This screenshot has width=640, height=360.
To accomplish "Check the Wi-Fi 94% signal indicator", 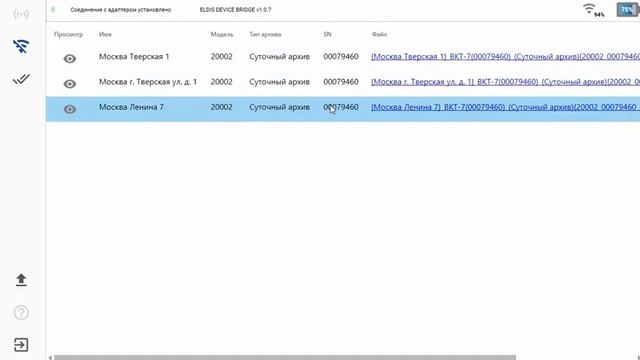I will tap(593, 10).
